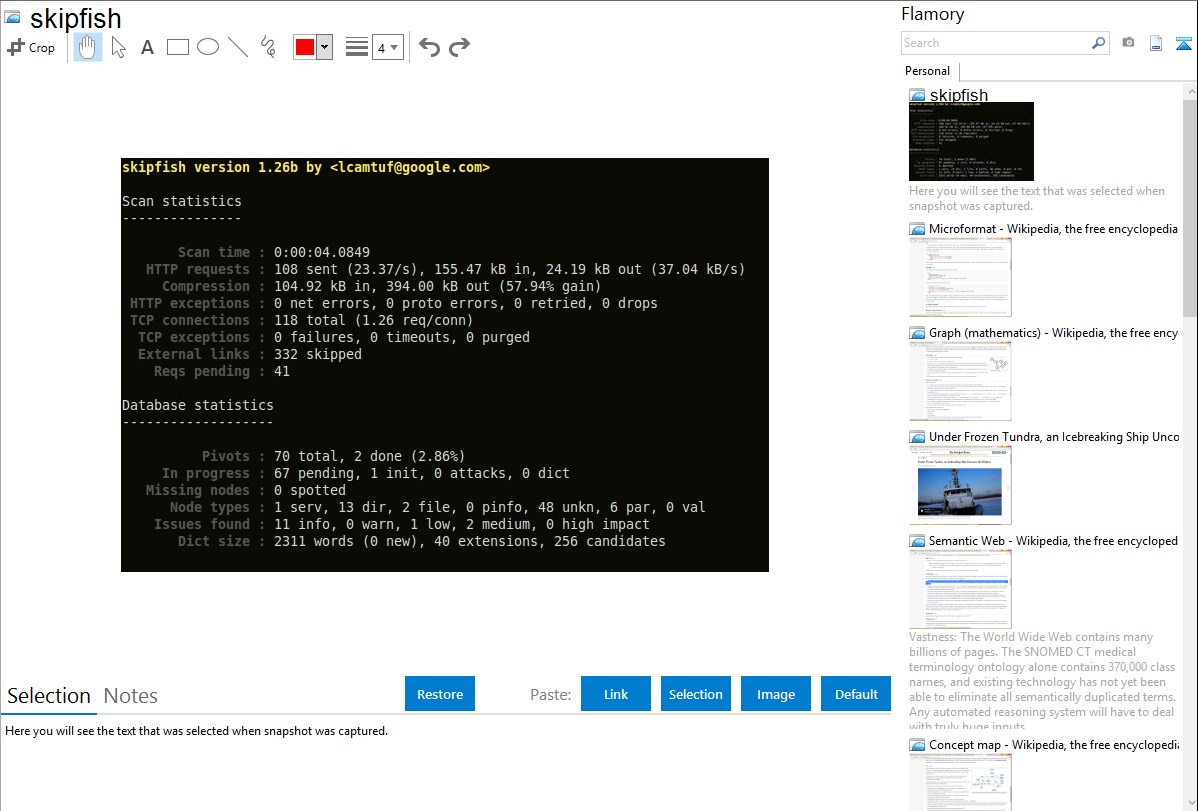Click the Link paste button

click(x=616, y=694)
